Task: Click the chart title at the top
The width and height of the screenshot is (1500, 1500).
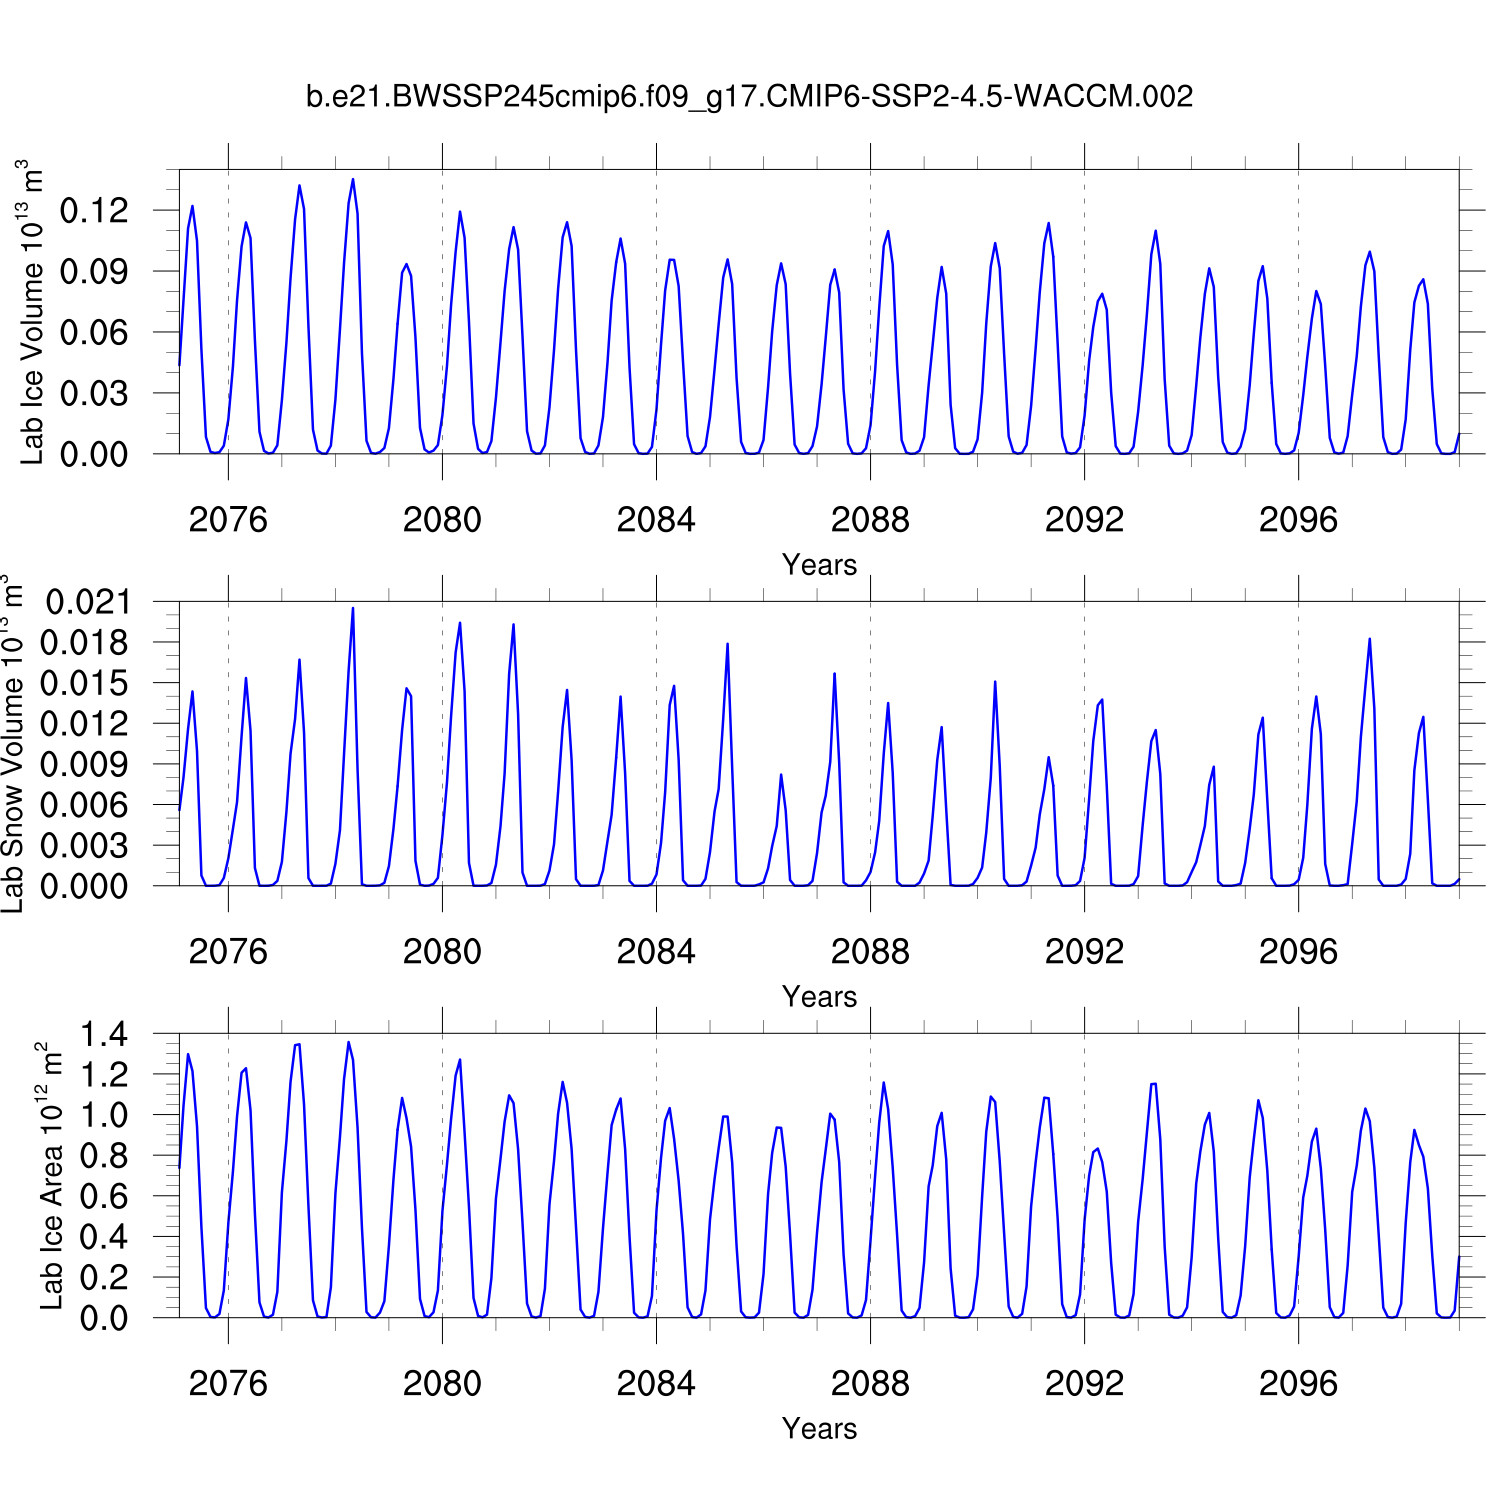Action: 749,96
